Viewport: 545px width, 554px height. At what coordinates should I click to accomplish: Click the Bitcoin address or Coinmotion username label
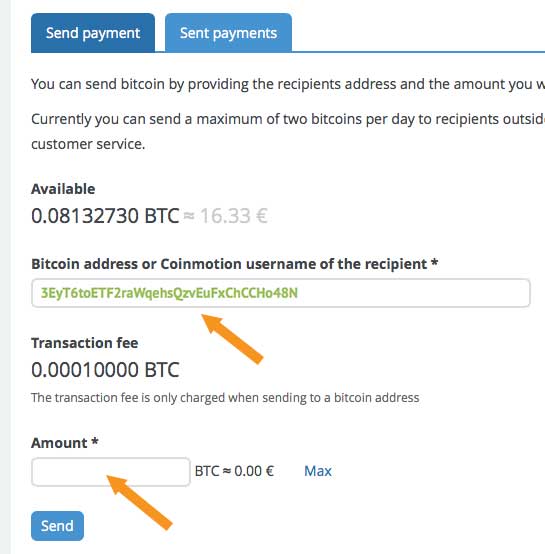coord(235,264)
